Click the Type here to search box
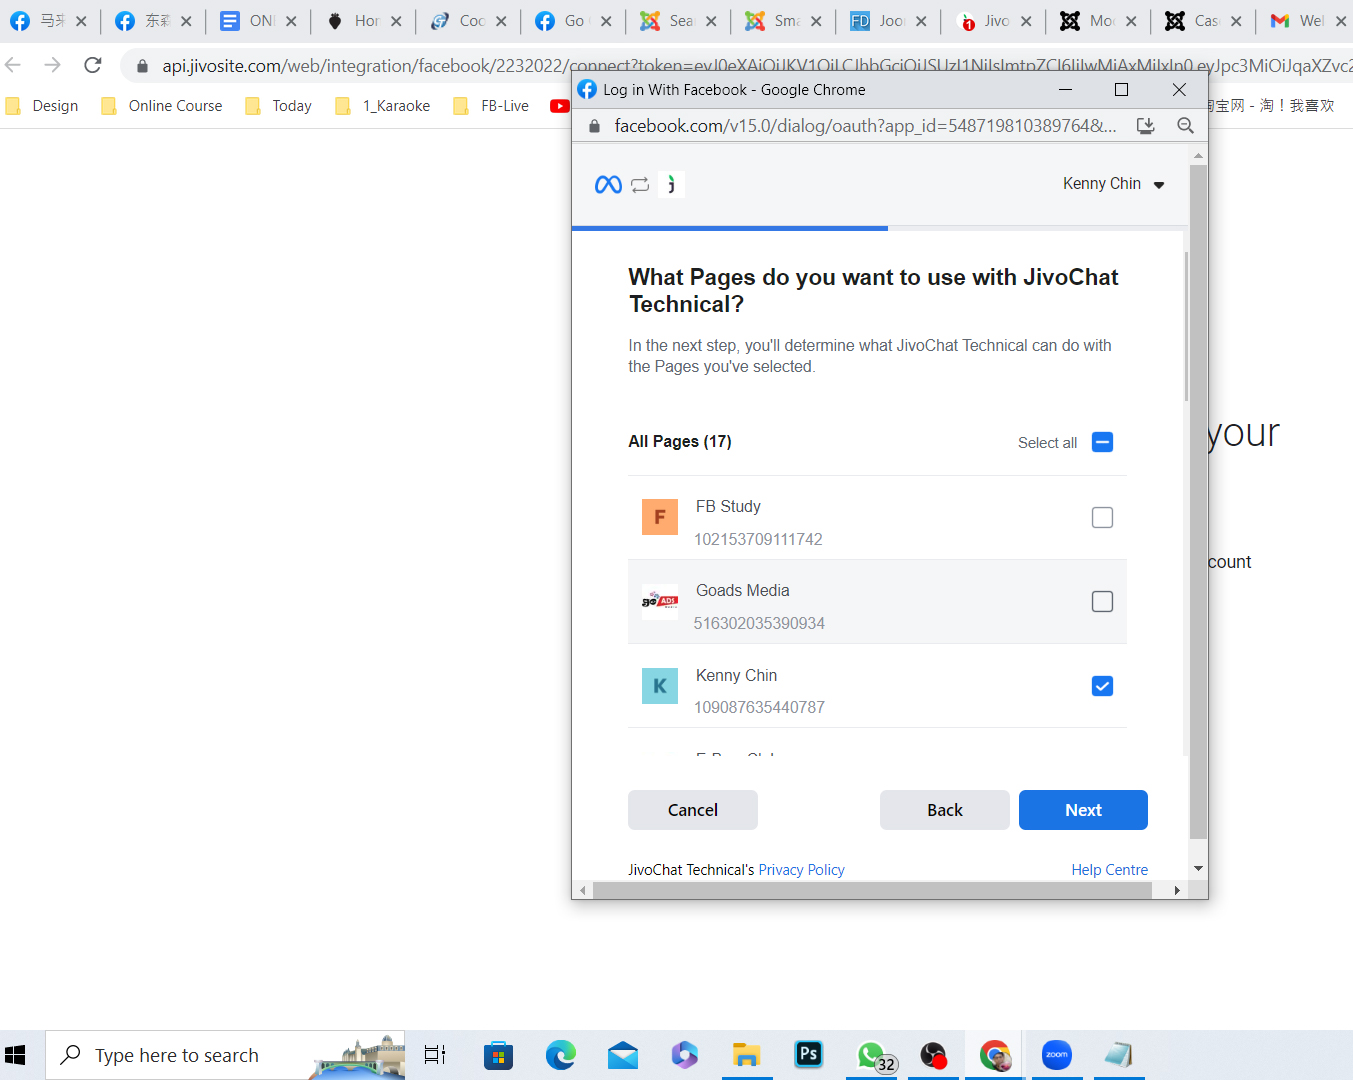The width and height of the screenshot is (1353, 1080). (226, 1055)
